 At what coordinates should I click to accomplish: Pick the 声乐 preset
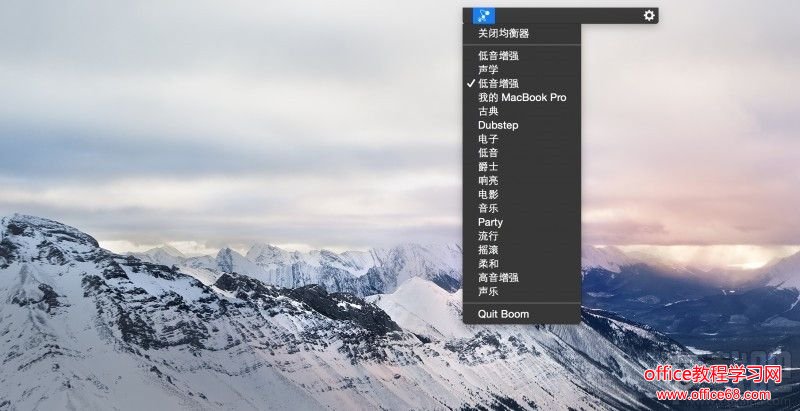(x=521, y=292)
